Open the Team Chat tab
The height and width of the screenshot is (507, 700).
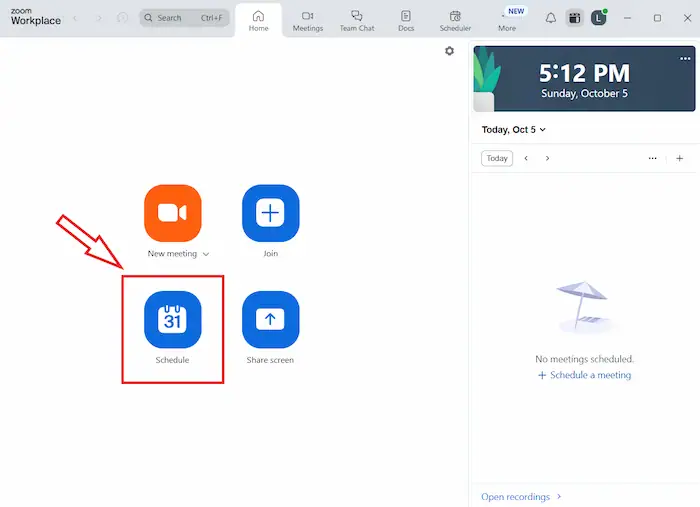(356, 21)
